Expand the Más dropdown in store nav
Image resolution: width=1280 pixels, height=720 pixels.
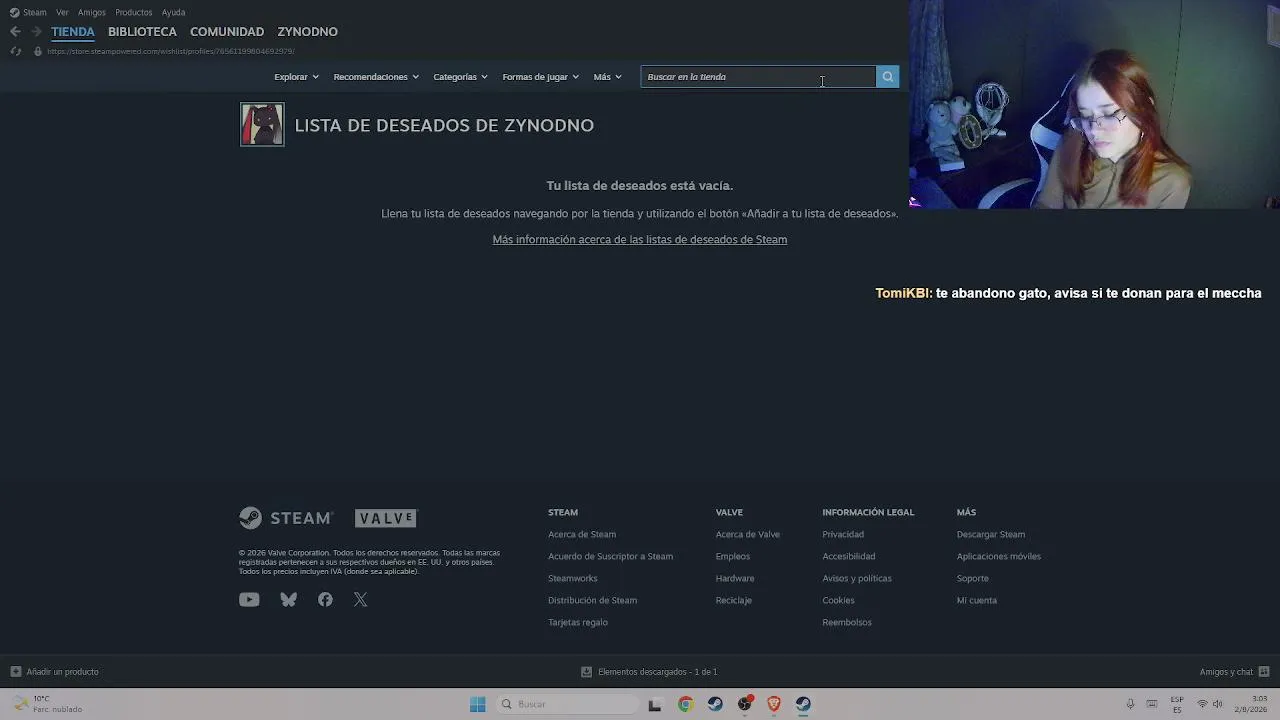tap(608, 77)
